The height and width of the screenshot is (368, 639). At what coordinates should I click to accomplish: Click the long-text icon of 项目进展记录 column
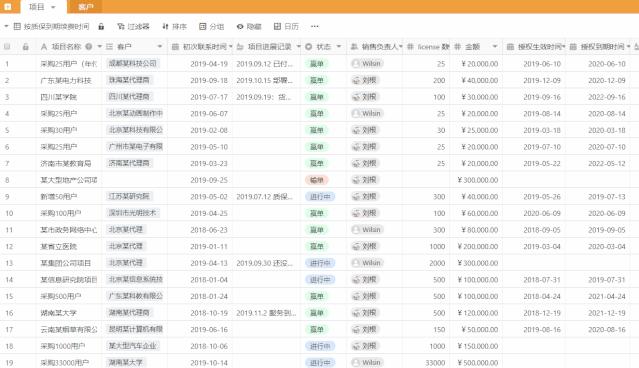pyautogui.click(x=240, y=47)
